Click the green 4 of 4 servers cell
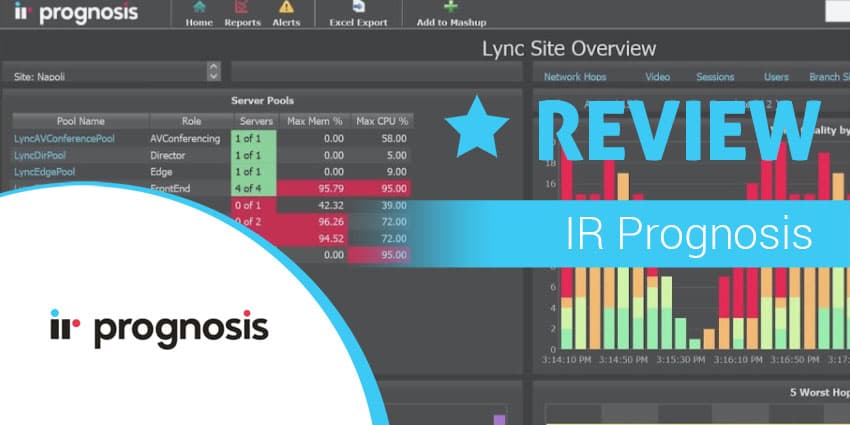850x425 pixels. 254,189
